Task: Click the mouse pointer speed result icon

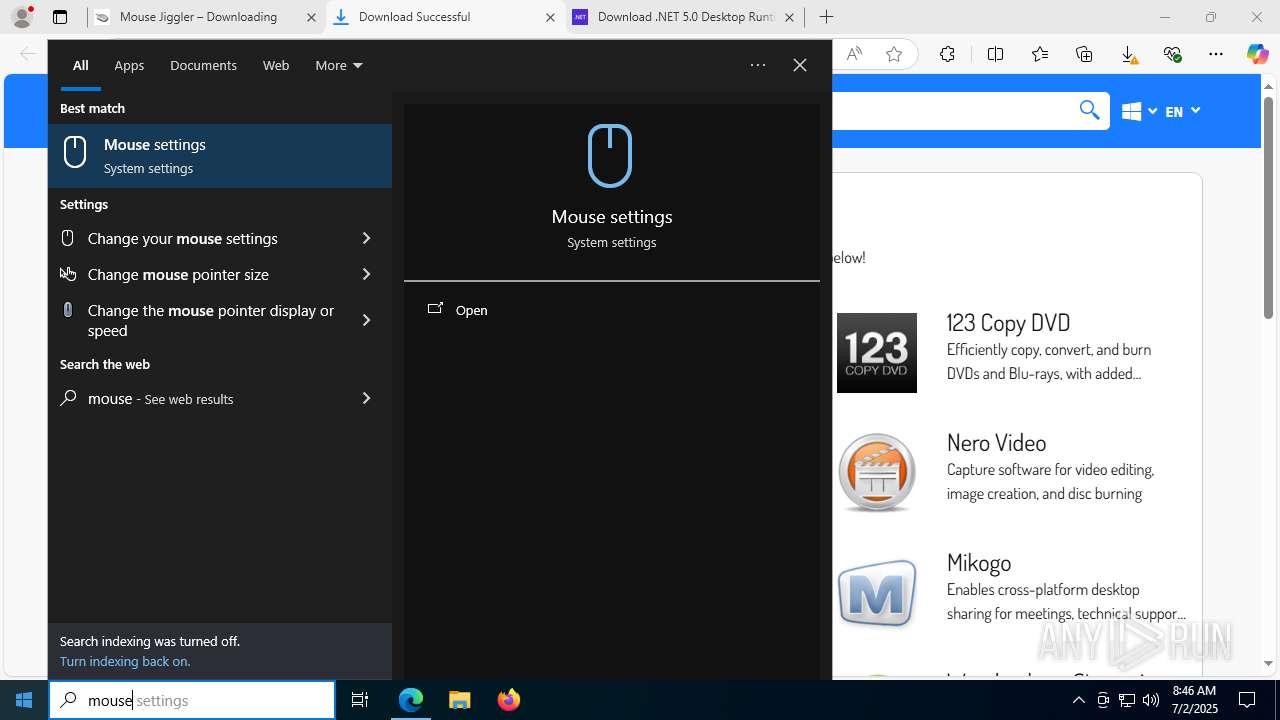Action: coord(68,310)
